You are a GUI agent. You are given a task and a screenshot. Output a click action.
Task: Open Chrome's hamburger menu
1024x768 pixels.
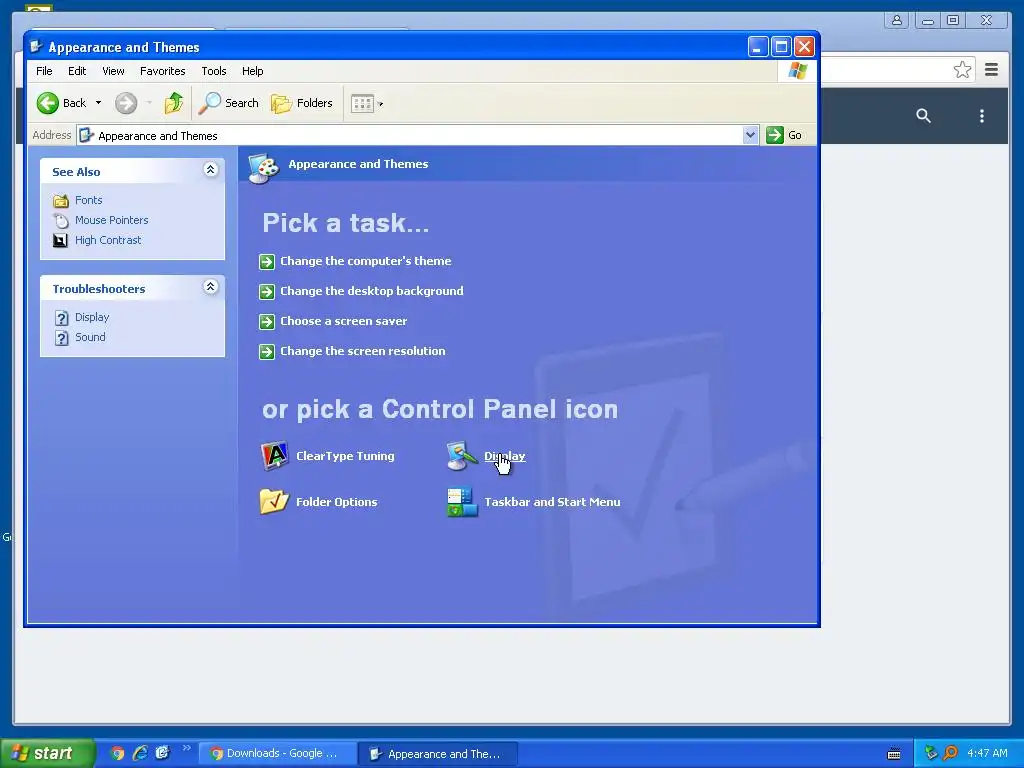pos(991,69)
